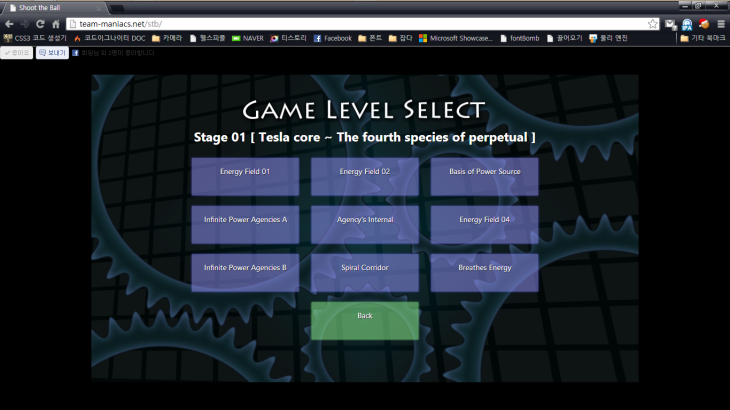Reload the page with the refresh icon
The width and height of the screenshot is (730, 410).
click(40, 24)
